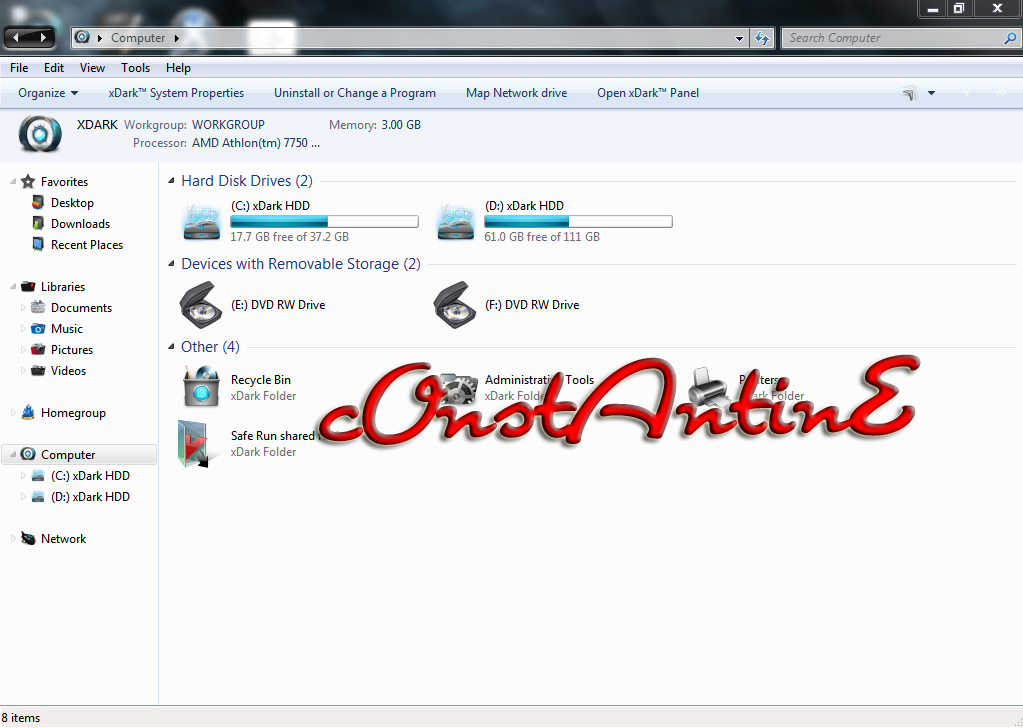
Task: Click the refresh icon beside the address bar
Action: point(761,38)
